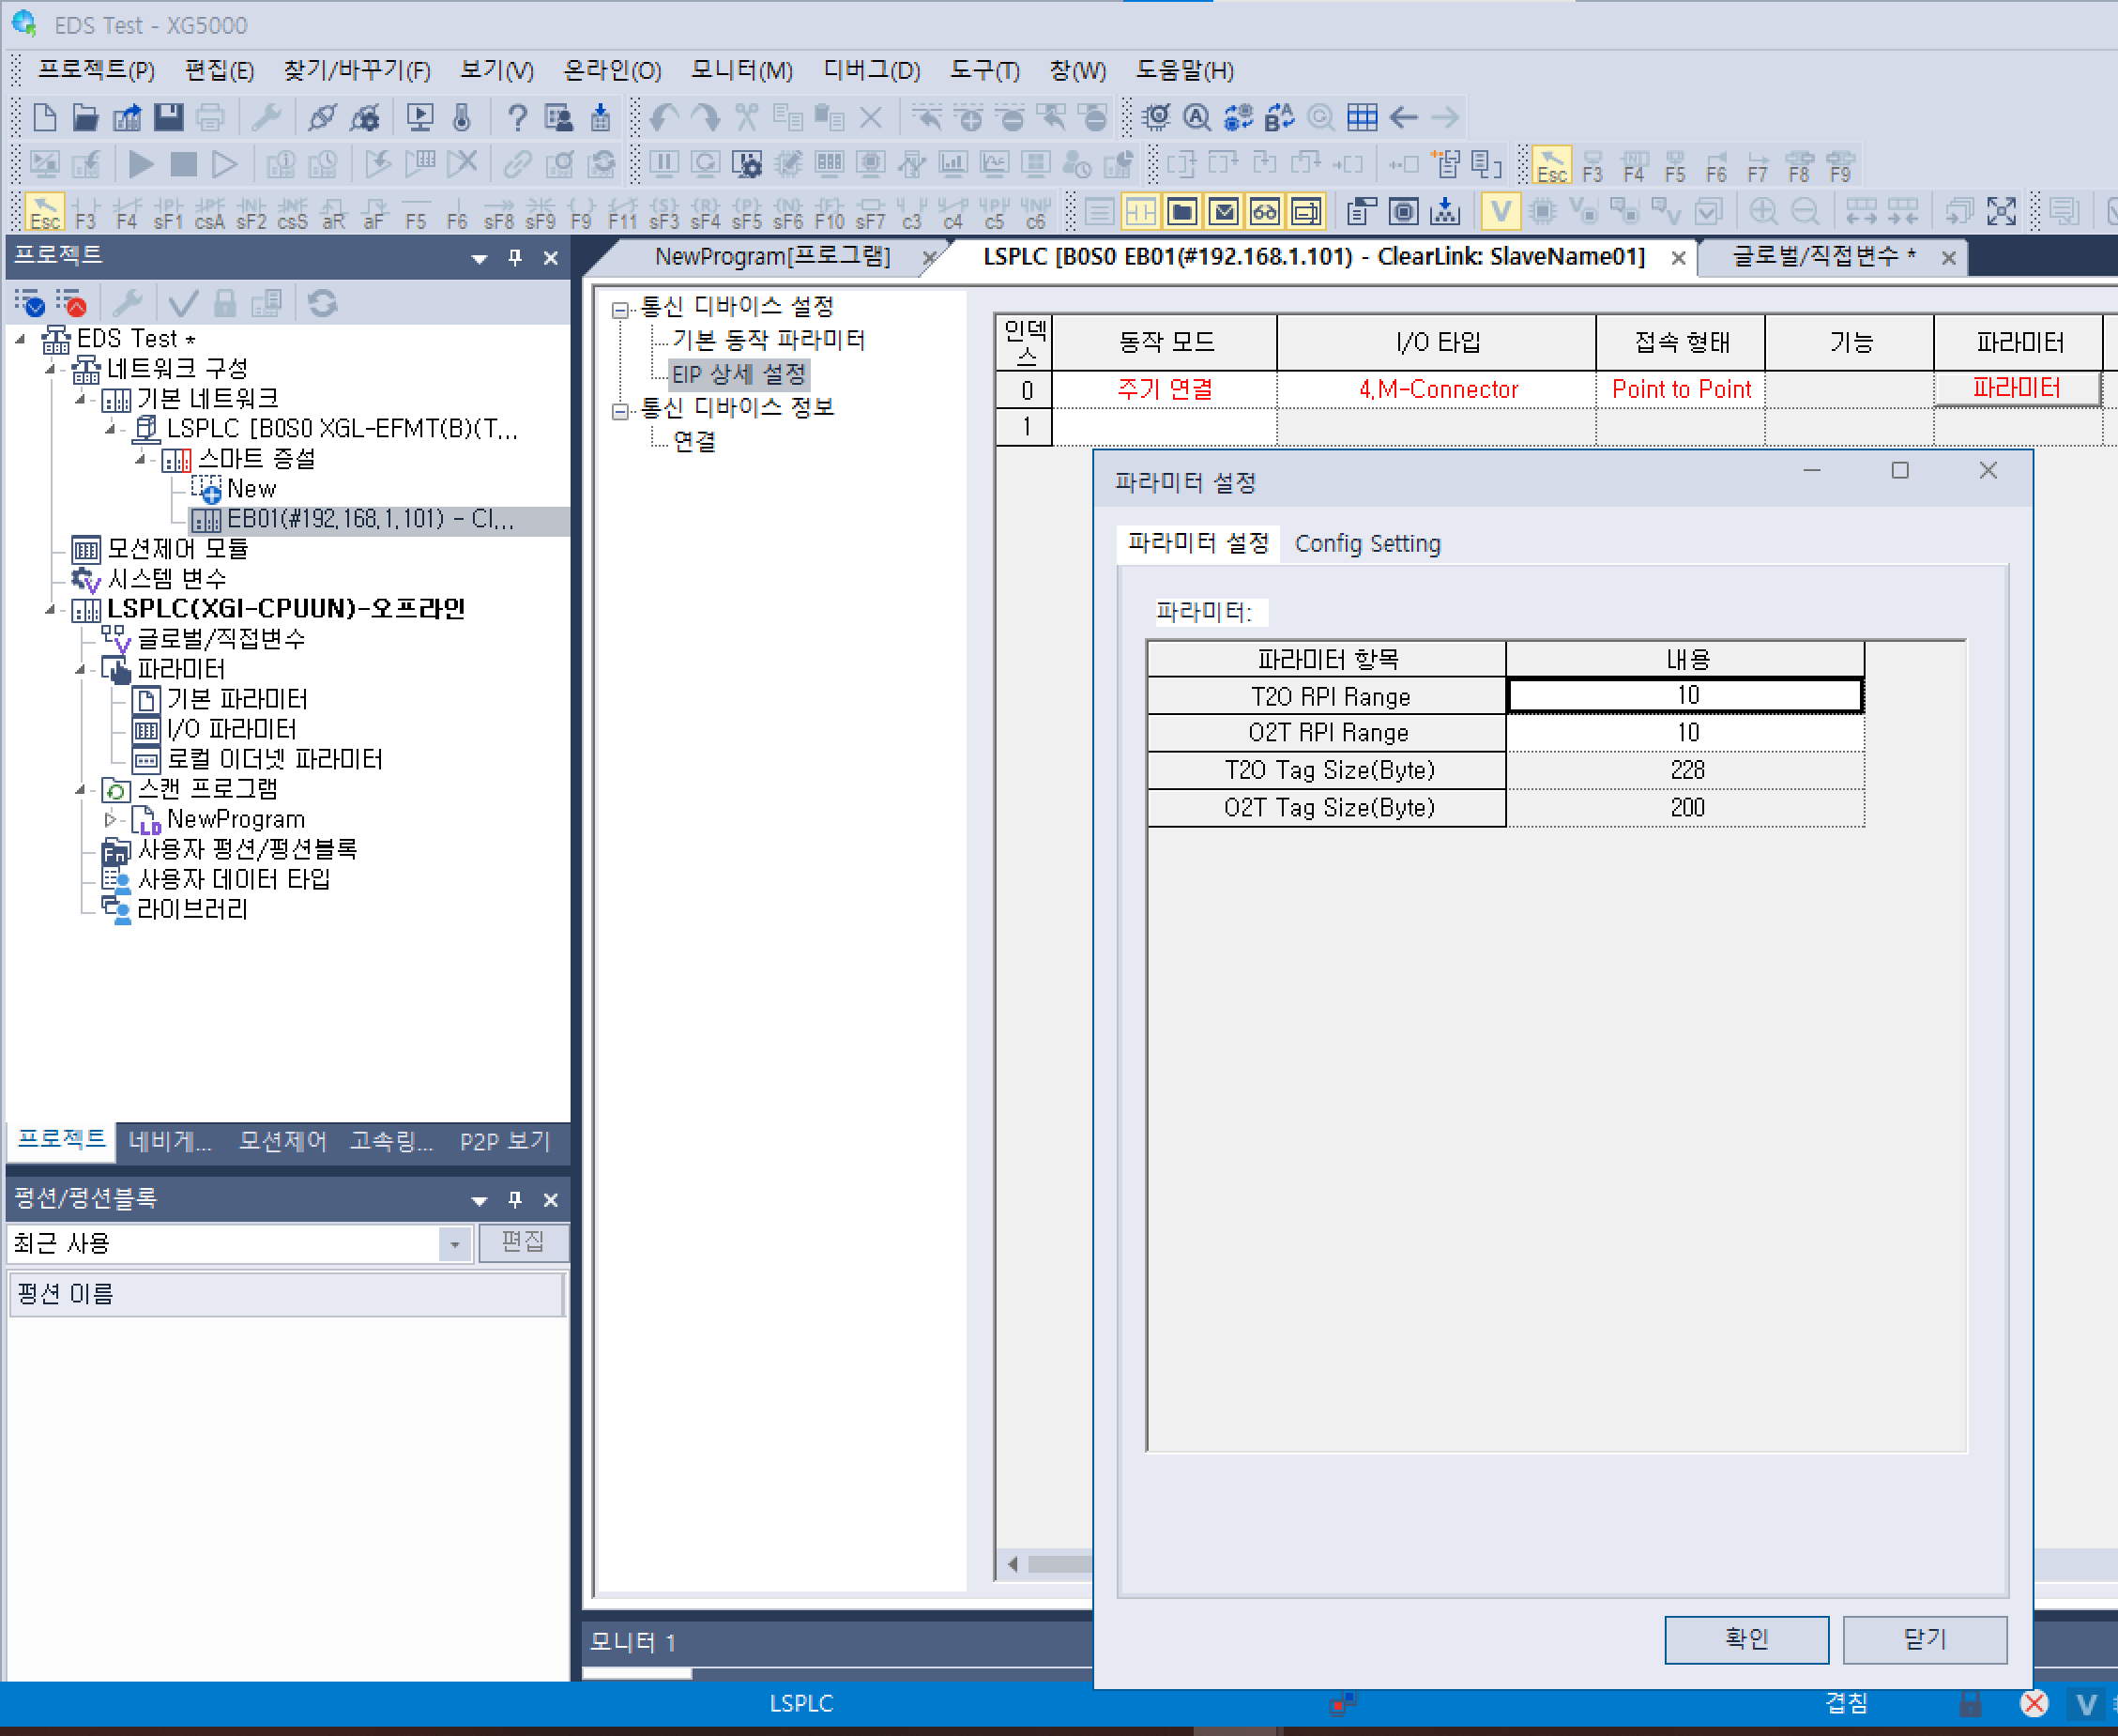Collapse the 스마트 증설 tree node
Viewport: 2118px width, 1736px height.
(143, 459)
